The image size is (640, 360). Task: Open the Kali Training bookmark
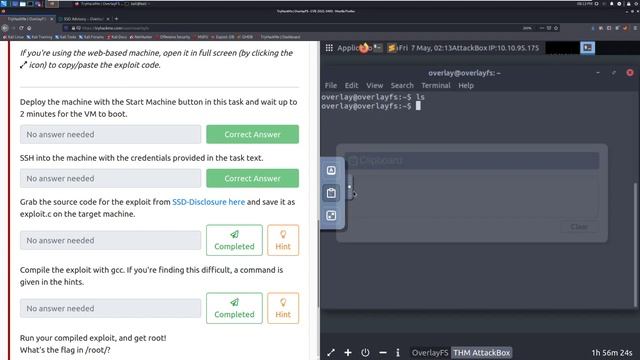(40, 37)
